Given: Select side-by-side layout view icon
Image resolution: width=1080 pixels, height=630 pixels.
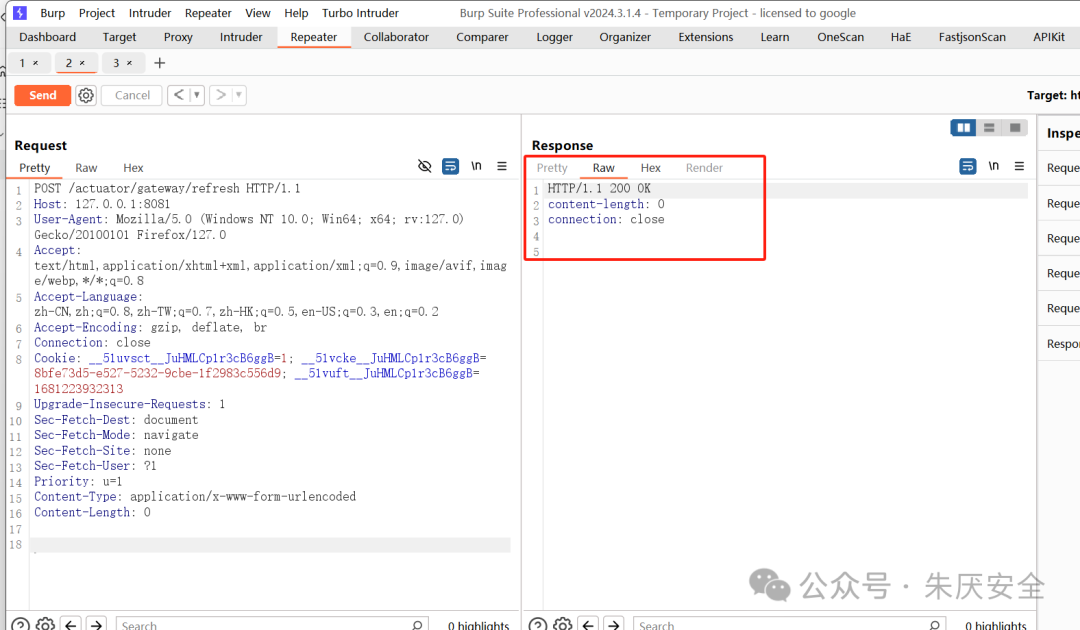Looking at the screenshot, I should pyautogui.click(x=964, y=127).
